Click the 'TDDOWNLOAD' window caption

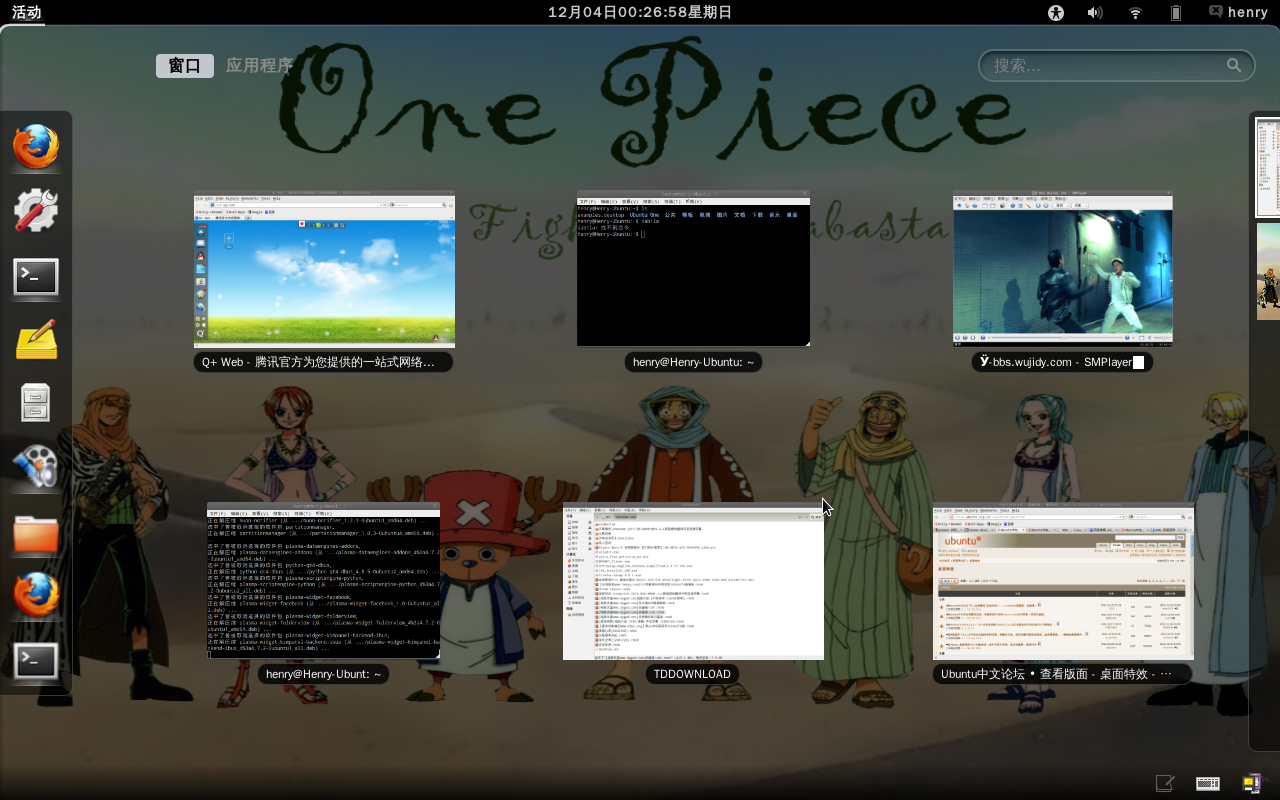pos(692,674)
